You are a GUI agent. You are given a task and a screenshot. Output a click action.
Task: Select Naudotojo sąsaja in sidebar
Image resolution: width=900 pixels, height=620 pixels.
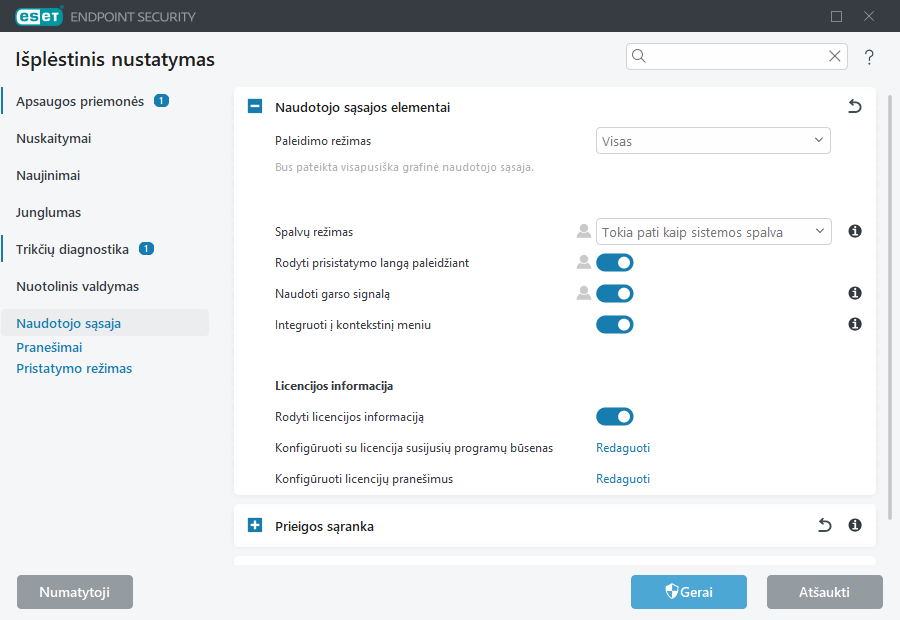pos(105,323)
